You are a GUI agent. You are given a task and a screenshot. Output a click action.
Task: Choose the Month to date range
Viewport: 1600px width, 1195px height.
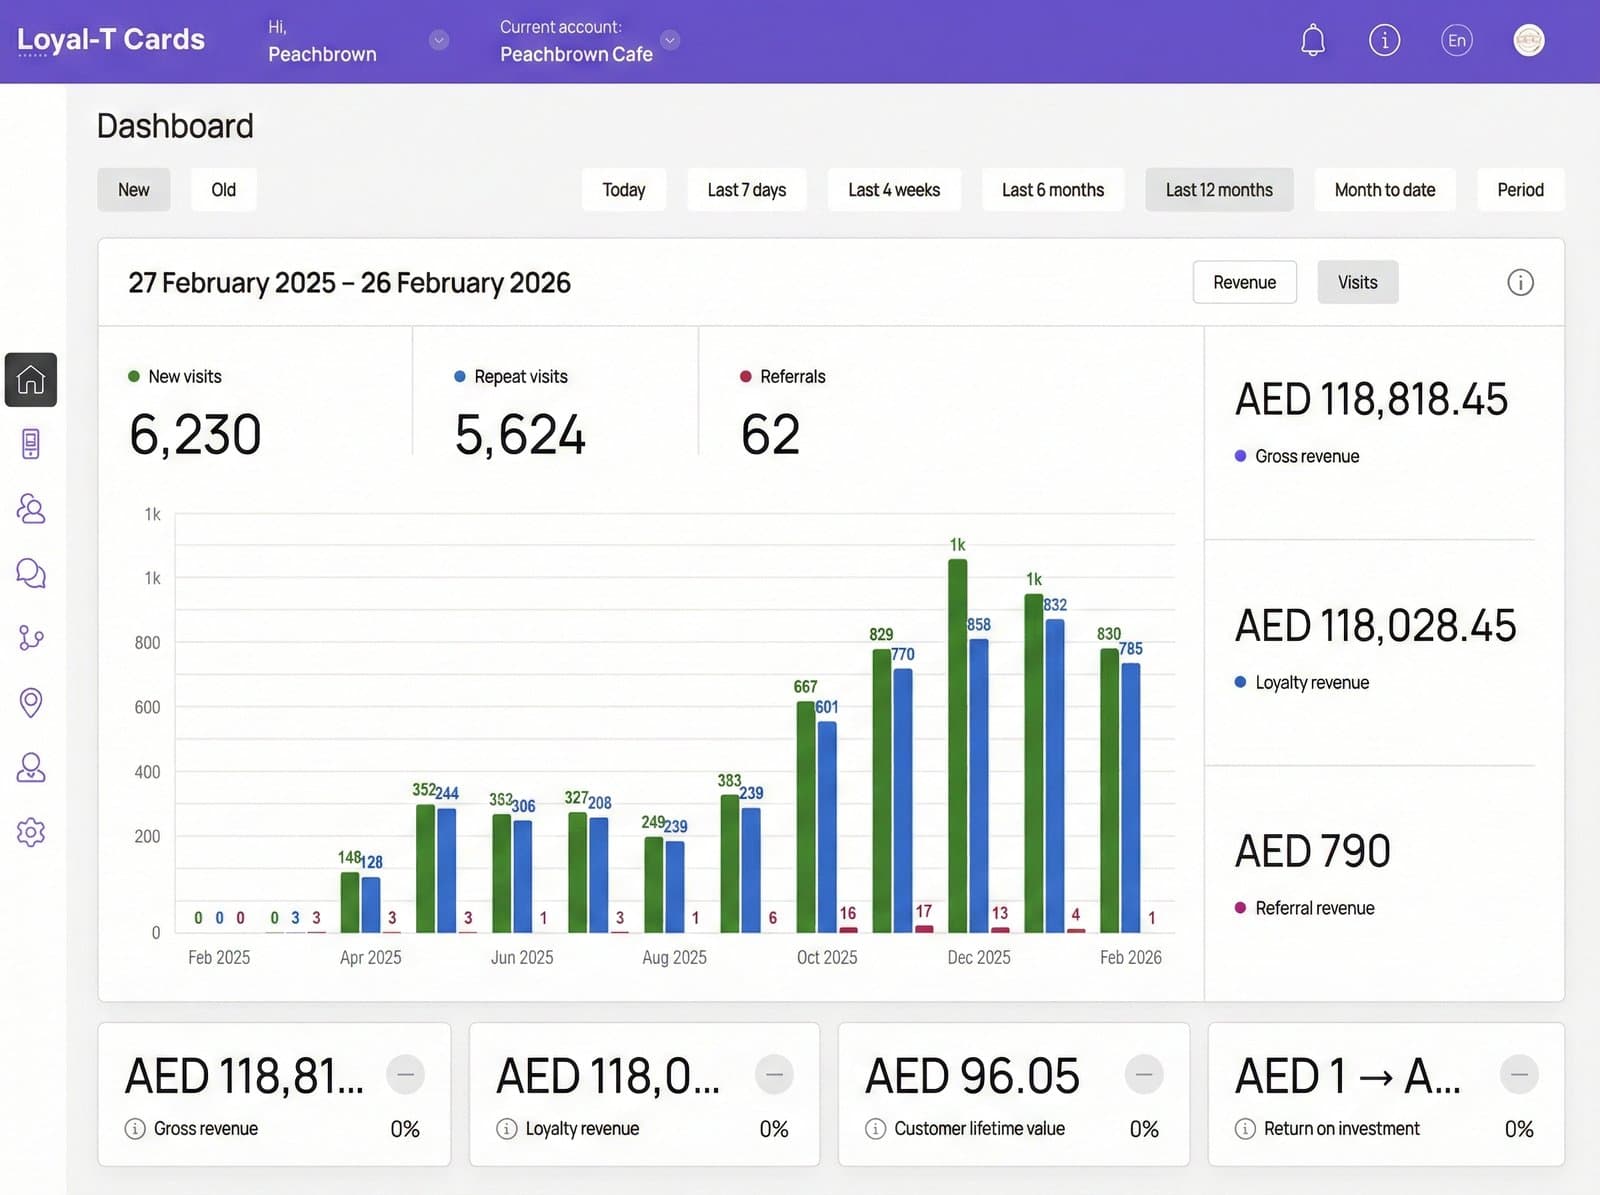[1385, 190]
